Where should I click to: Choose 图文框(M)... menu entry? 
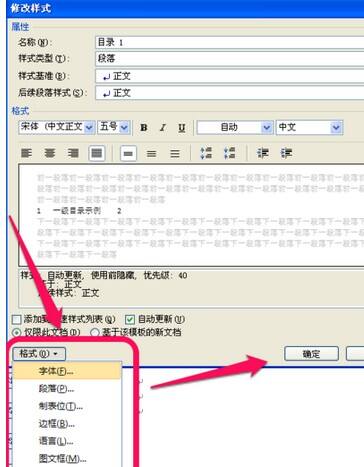67,459
